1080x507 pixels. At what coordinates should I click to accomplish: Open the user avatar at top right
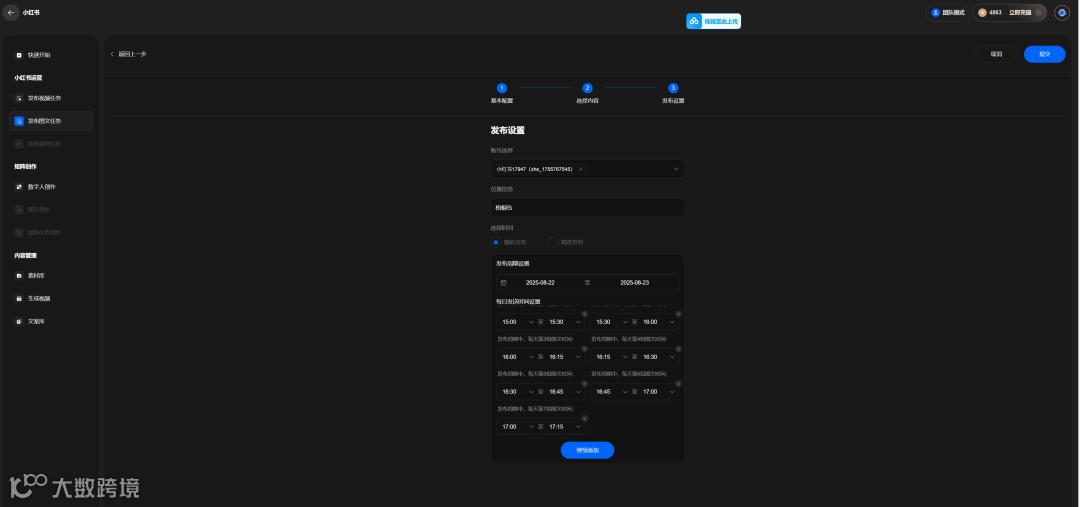(x=1061, y=12)
